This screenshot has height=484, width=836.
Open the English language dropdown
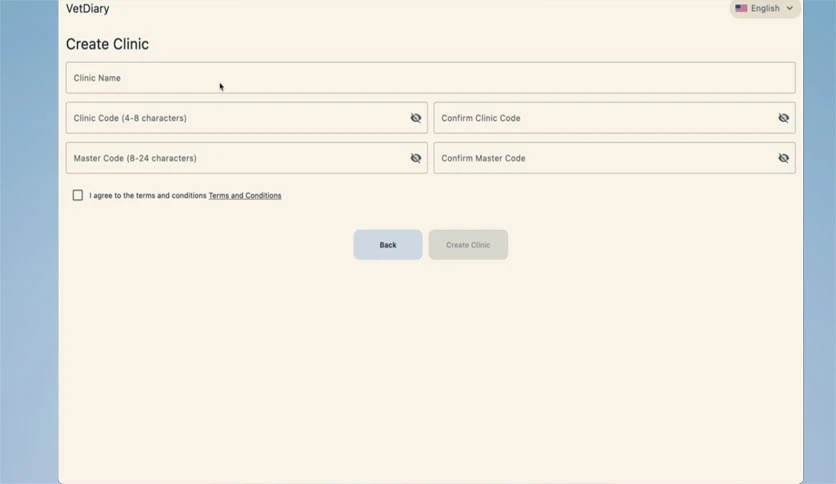point(765,9)
